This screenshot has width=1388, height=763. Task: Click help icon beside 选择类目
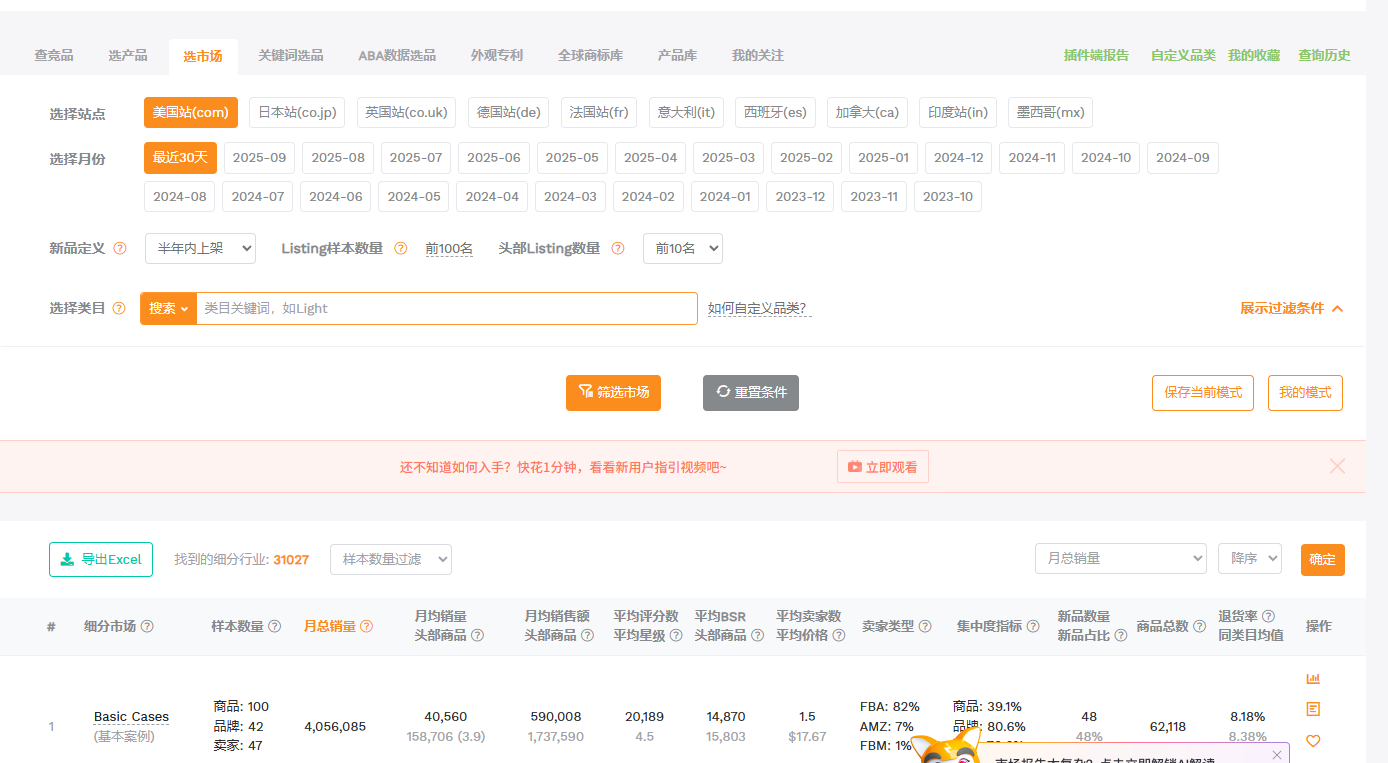pos(119,309)
